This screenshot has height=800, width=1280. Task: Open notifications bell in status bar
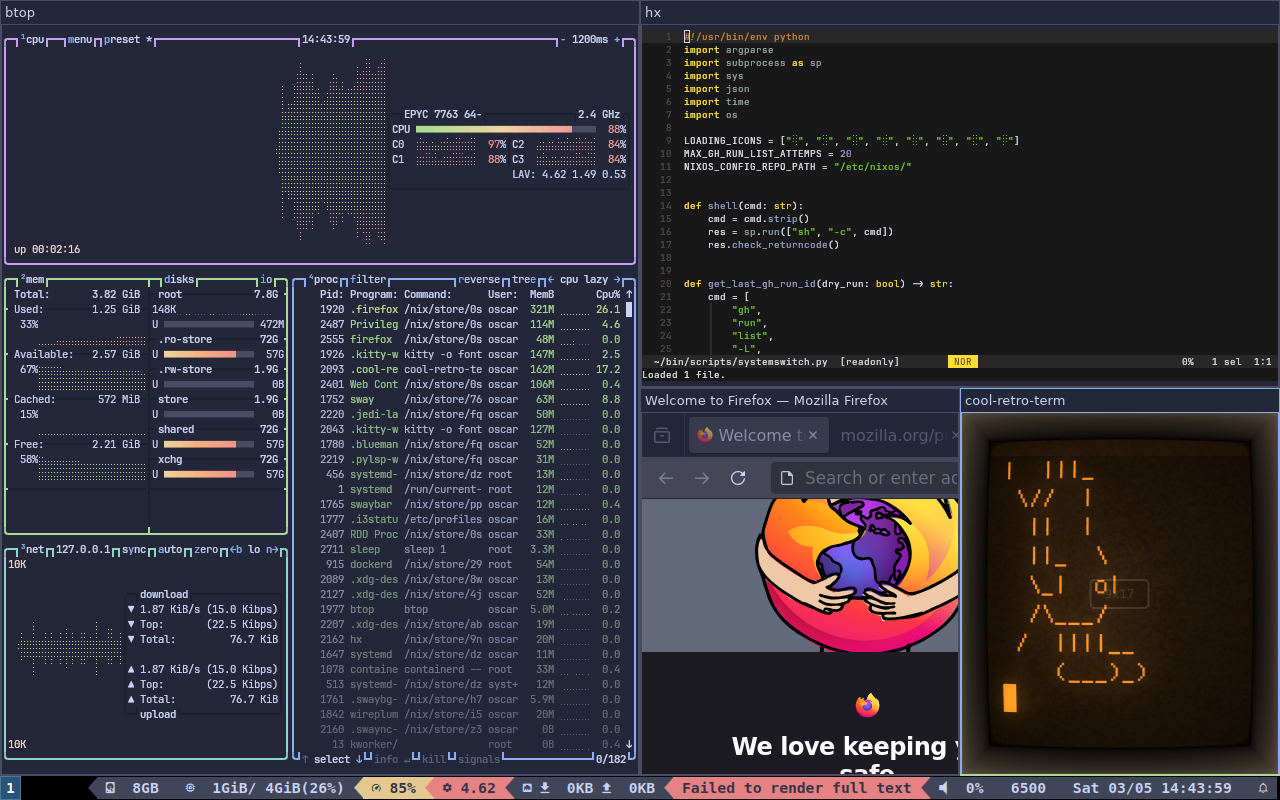pos(1262,788)
